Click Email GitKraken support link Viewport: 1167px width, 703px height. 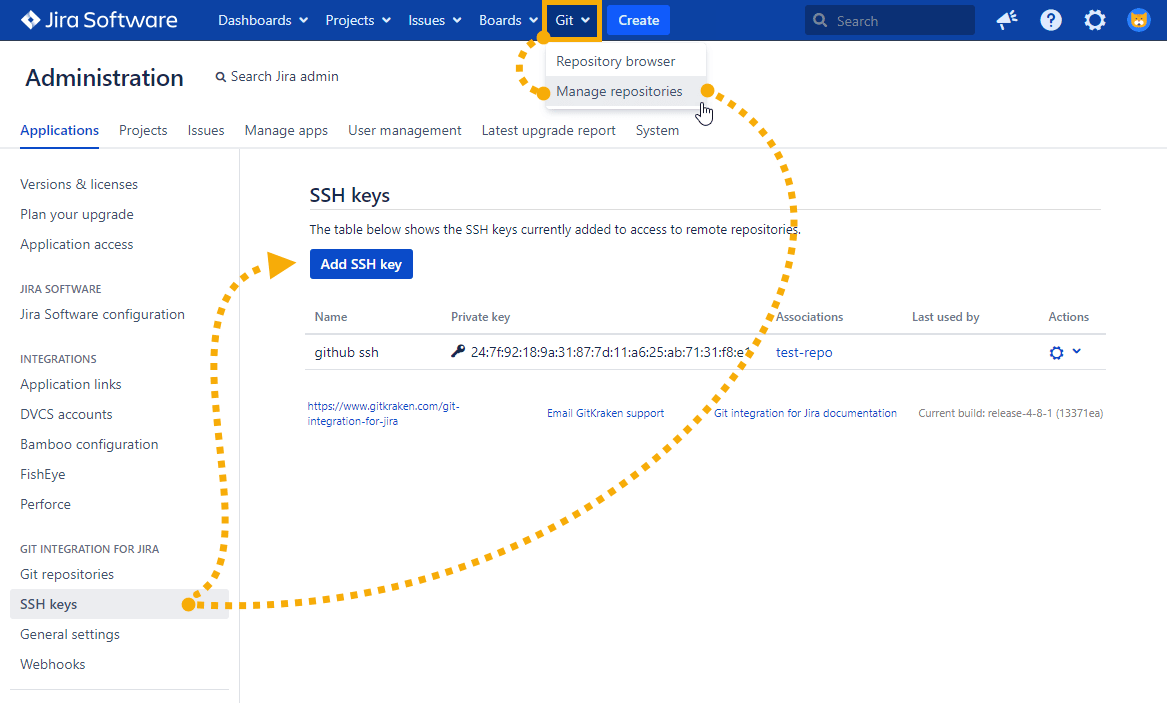coord(605,414)
